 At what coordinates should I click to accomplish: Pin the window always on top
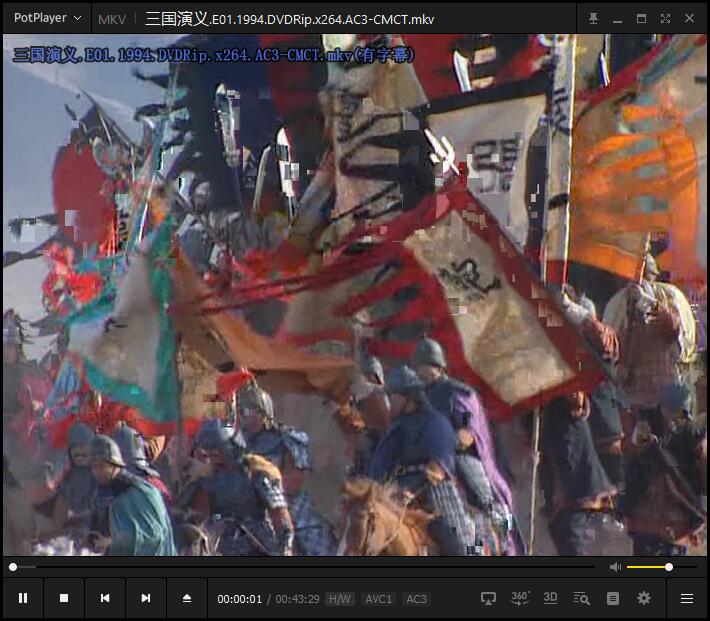coord(593,18)
